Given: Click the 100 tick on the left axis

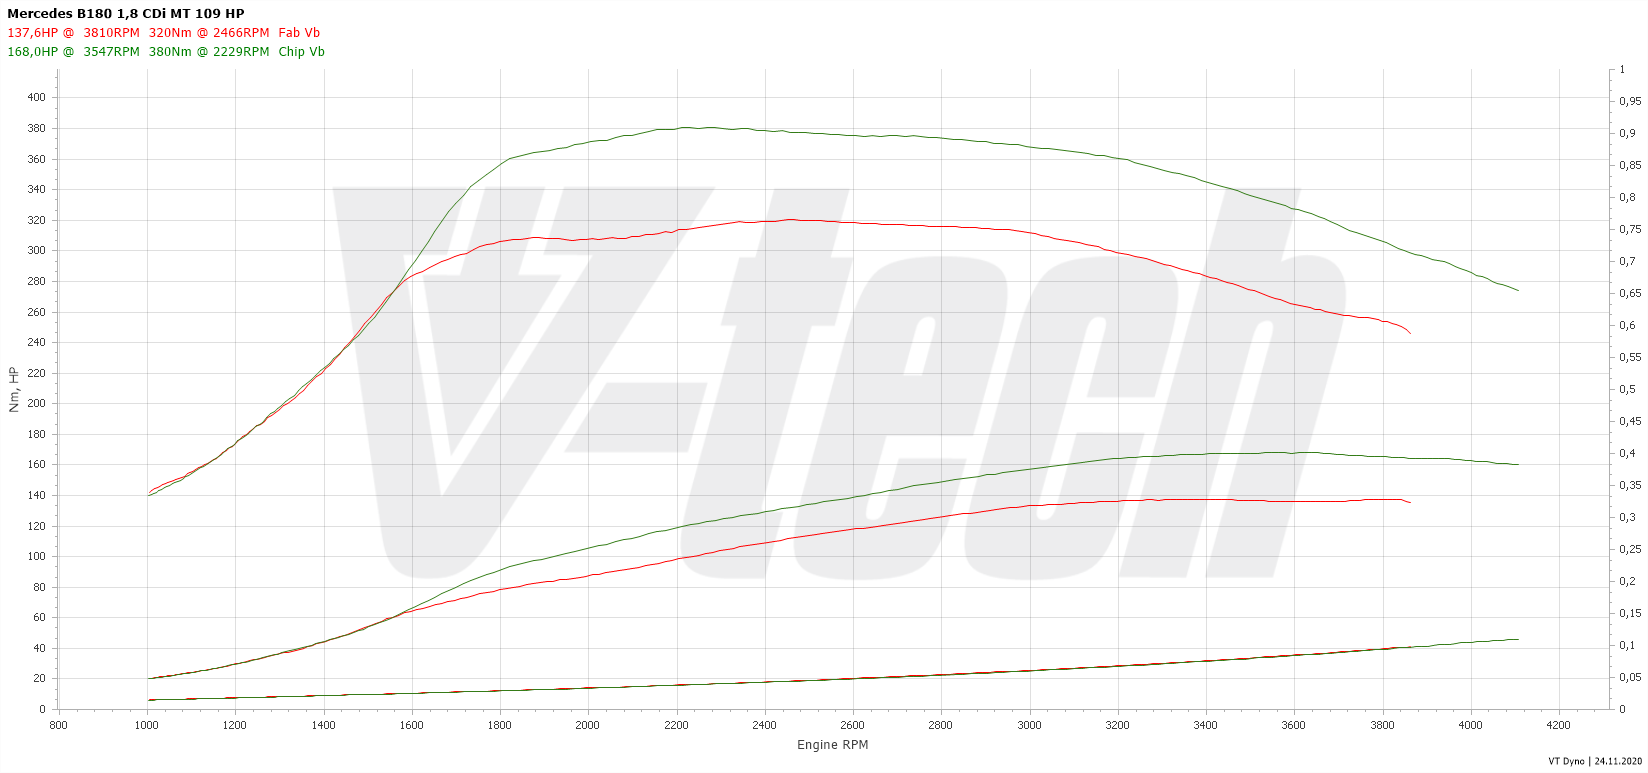Looking at the screenshot, I should (36, 556).
